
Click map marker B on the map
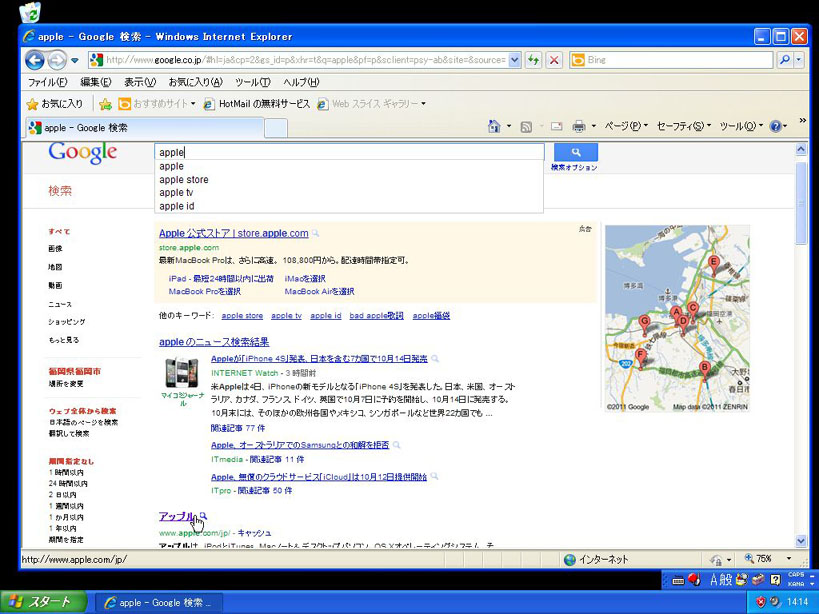pyautogui.click(x=705, y=370)
